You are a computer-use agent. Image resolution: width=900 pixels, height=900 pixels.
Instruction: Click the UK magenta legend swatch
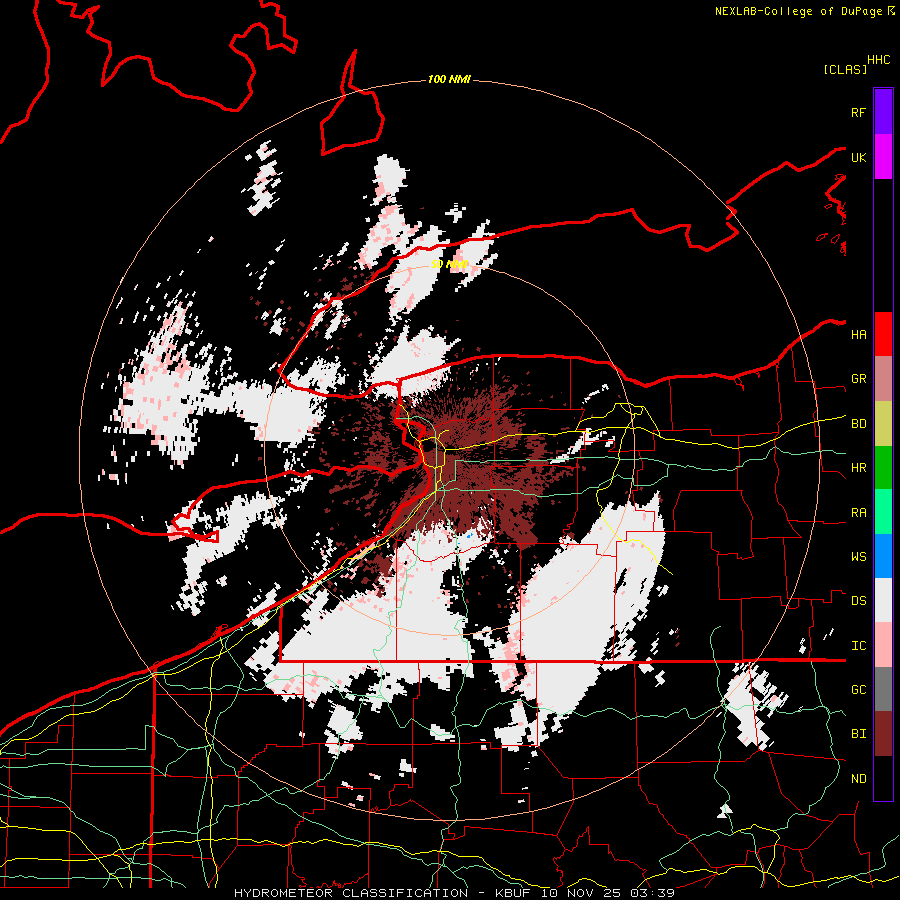tap(883, 157)
